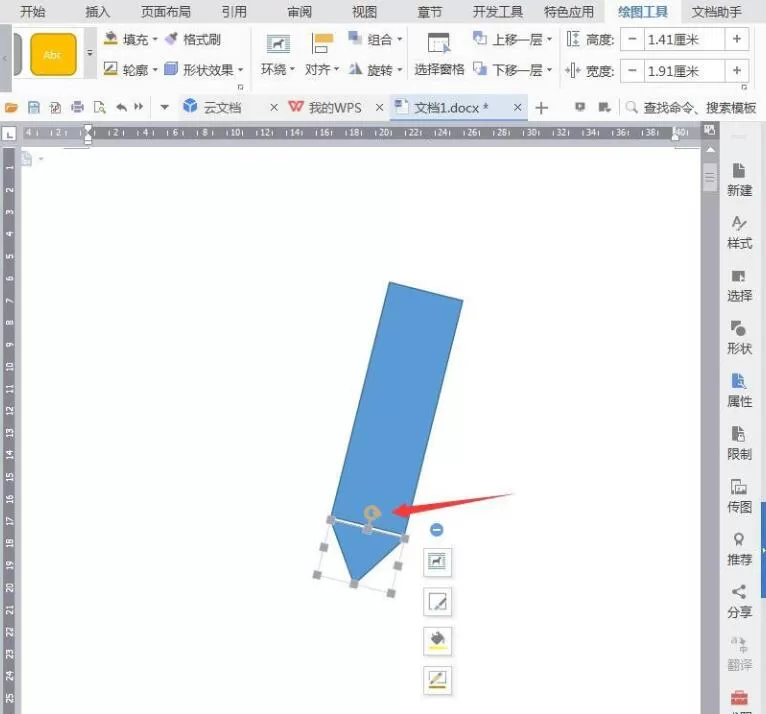Open sidebar 属性 panel
Screen dimensions: 766x714
739,391
